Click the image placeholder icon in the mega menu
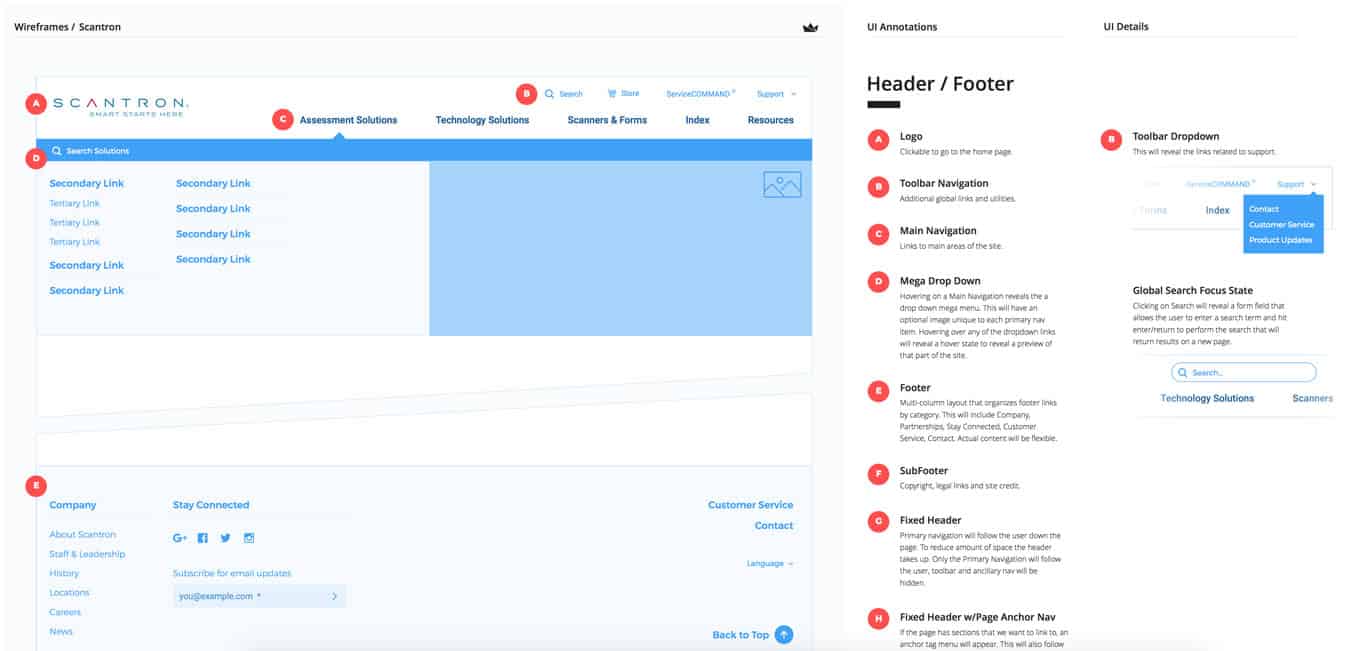The width and height of the screenshot is (1350, 651). click(x=782, y=184)
